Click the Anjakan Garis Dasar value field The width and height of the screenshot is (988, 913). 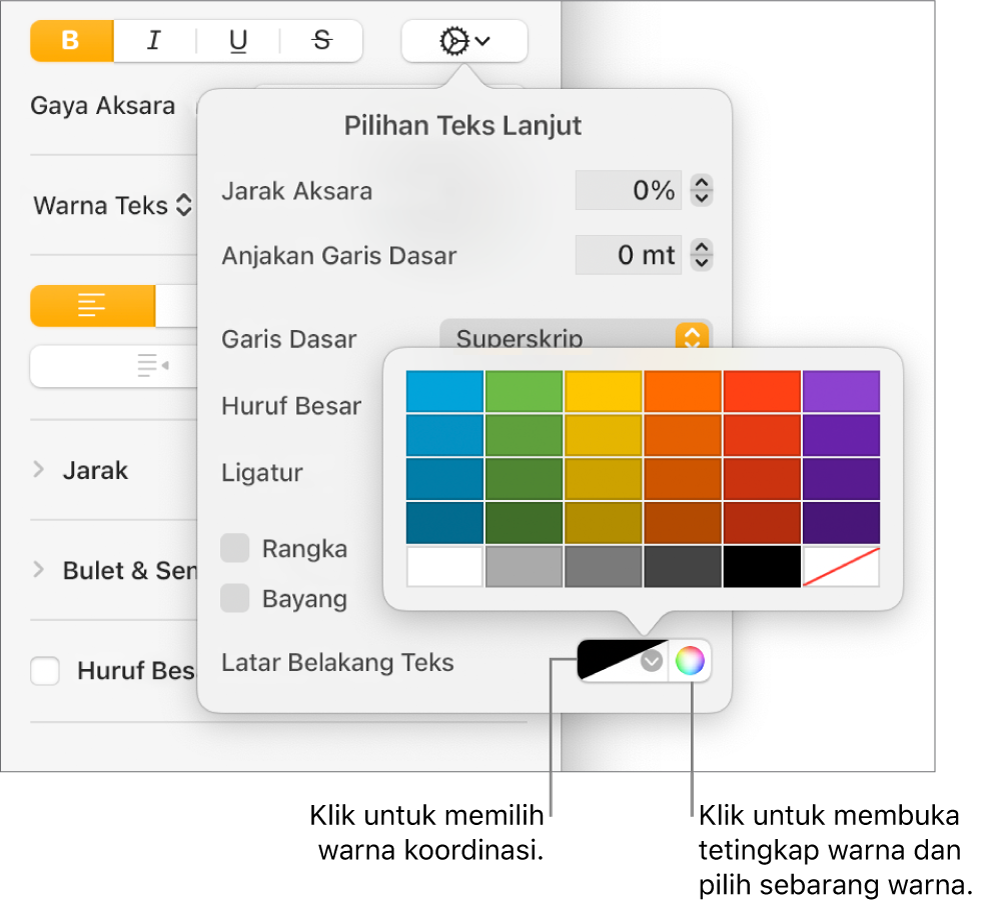tap(628, 255)
